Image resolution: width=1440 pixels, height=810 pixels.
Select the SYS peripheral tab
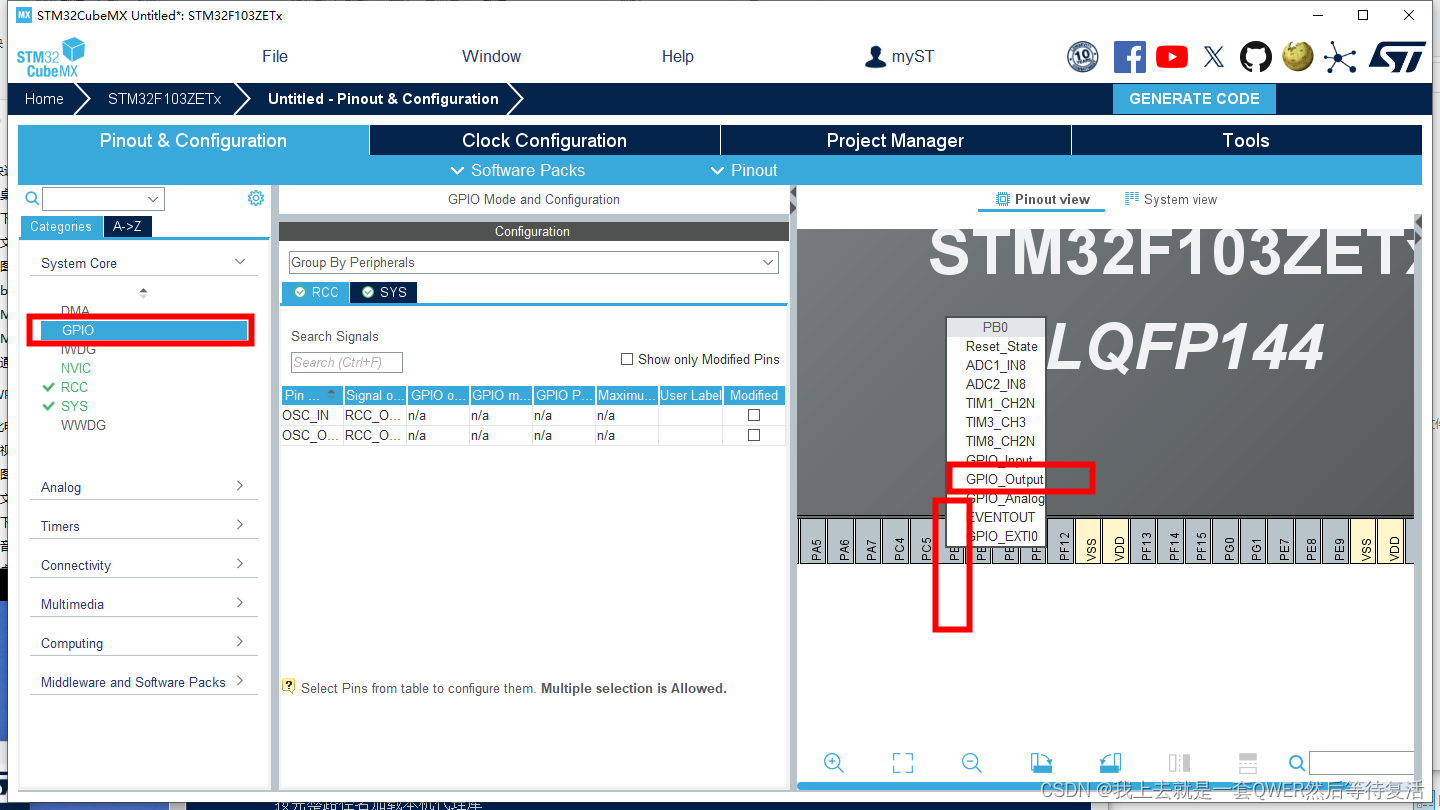pos(384,292)
